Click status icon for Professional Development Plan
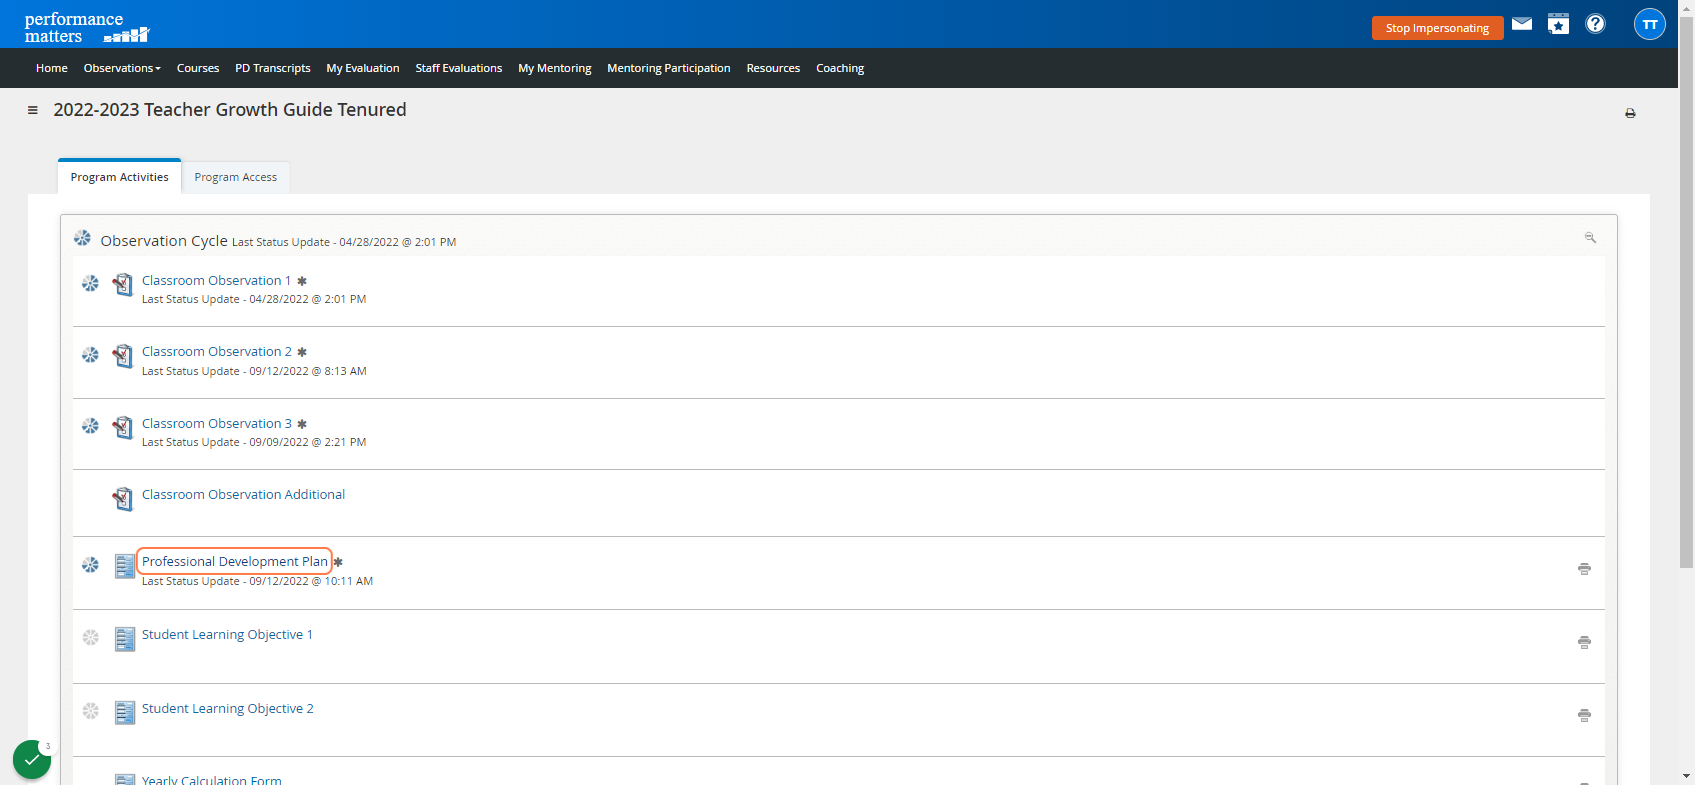The height and width of the screenshot is (785, 1695). 90,565
